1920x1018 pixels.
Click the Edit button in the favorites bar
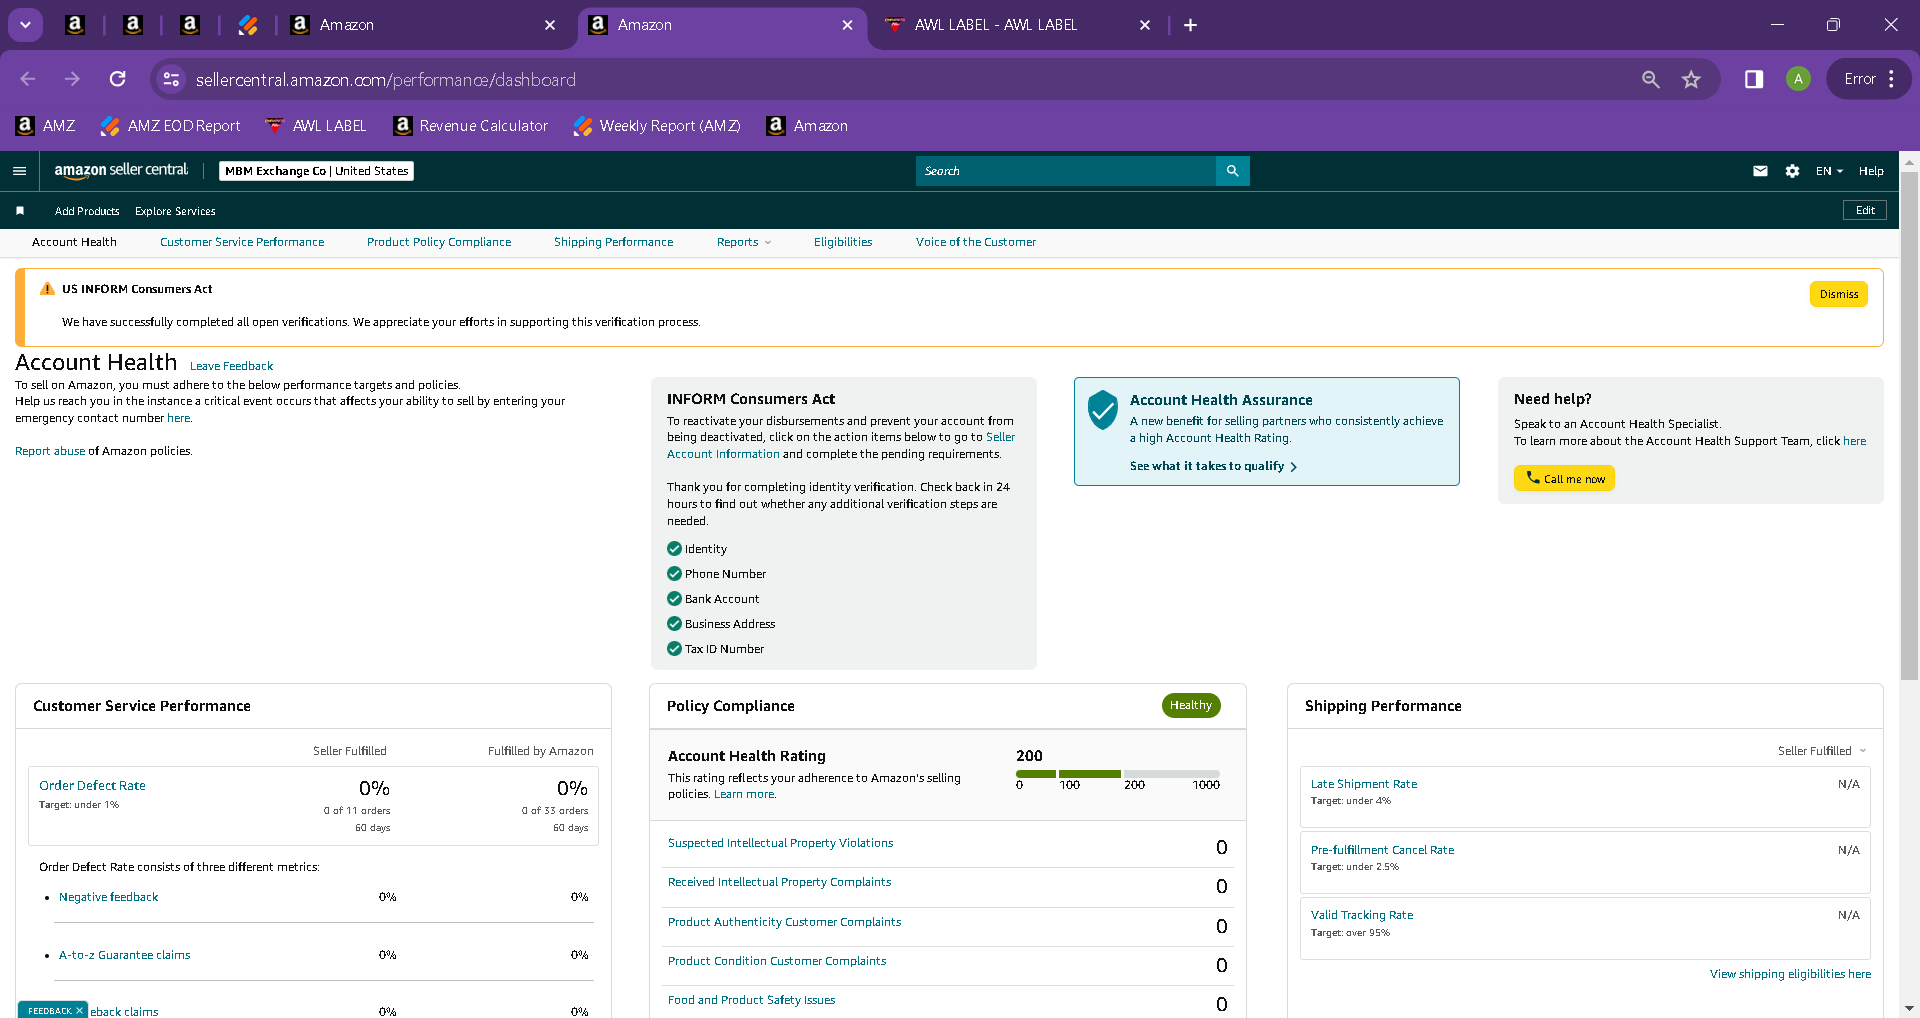pyautogui.click(x=1865, y=210)
